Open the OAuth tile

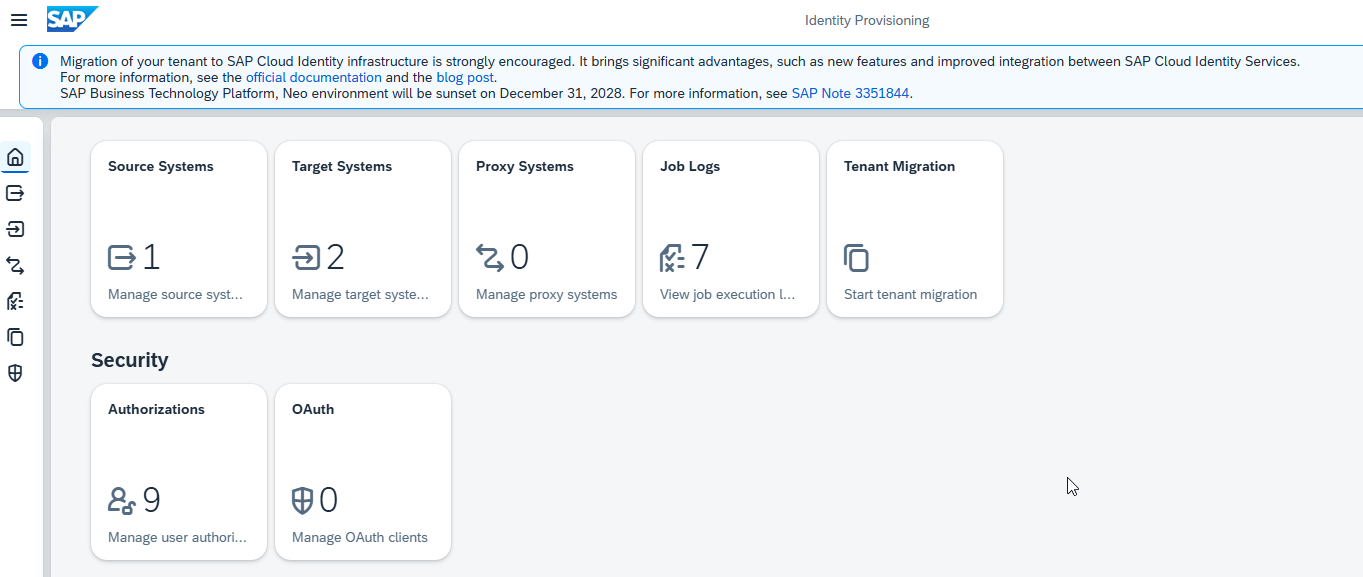point(363,472)
